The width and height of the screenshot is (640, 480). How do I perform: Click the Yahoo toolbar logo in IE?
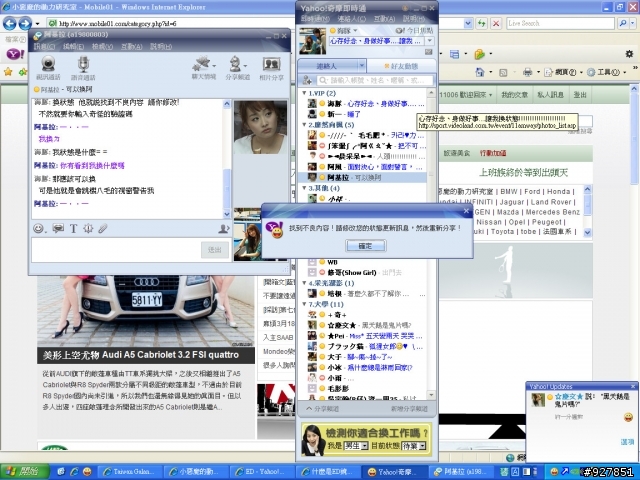(x=16, y=54)
